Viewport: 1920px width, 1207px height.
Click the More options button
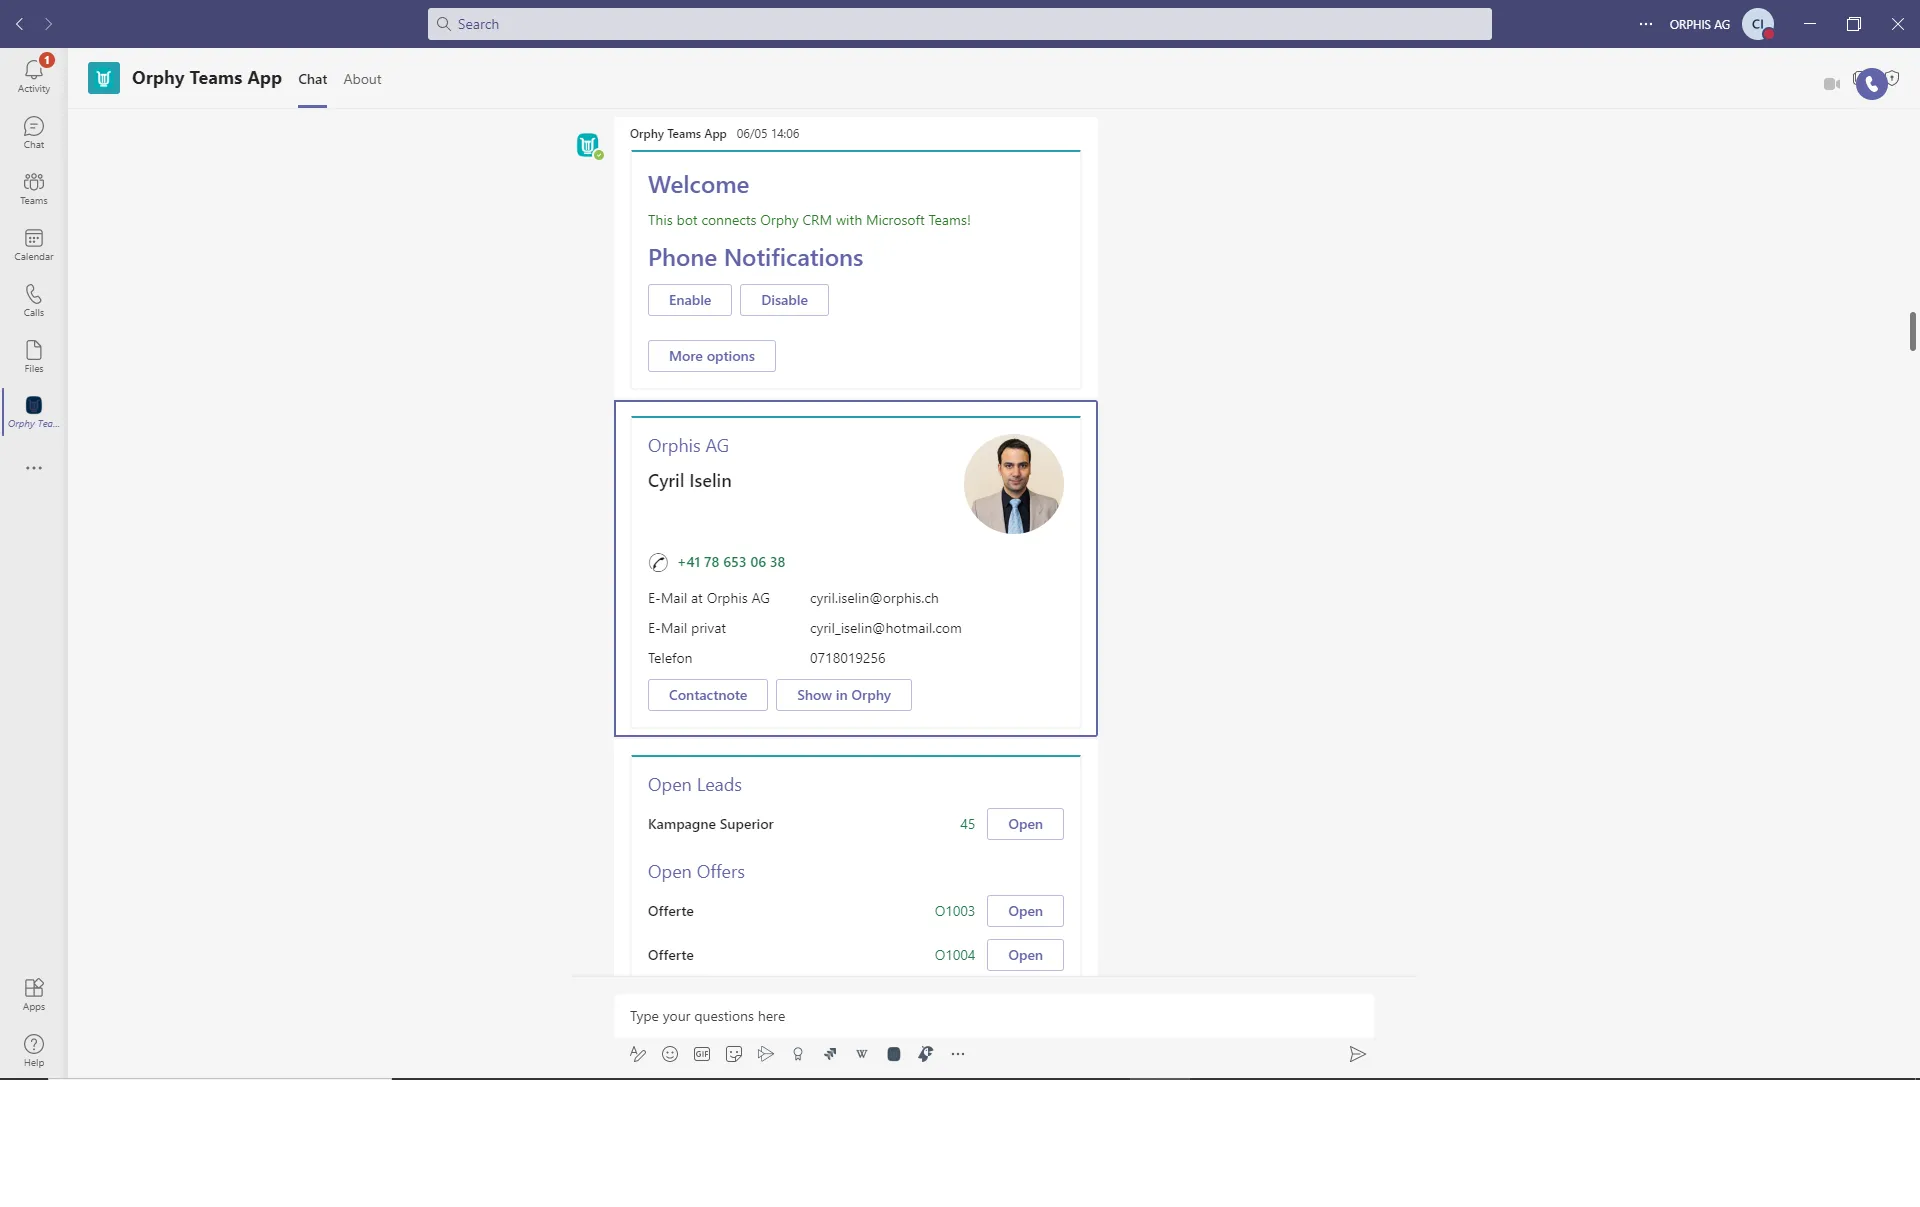[x=712, y=356]
